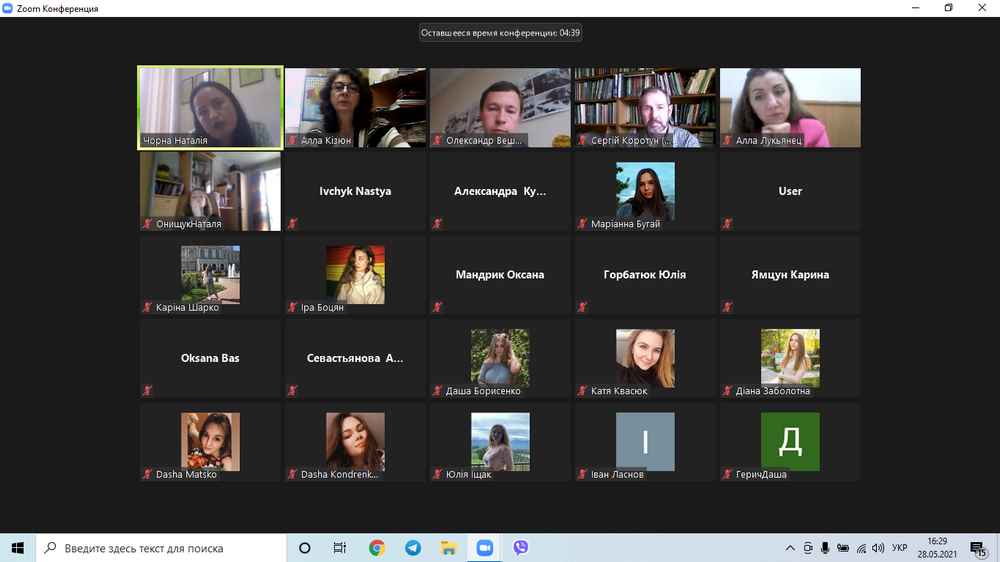Show hidden system tray icons
Image resolution: width=1000 pixels, height=562 pixels.
790,548
